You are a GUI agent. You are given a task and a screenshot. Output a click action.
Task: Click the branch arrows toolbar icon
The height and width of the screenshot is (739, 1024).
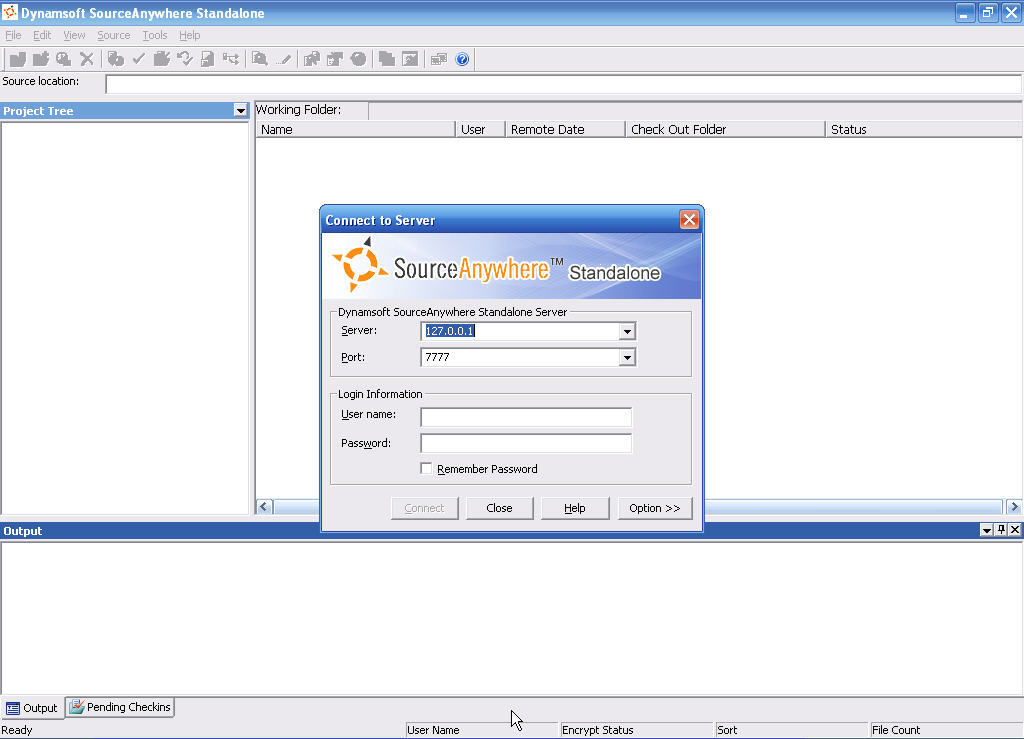pyautogui.click(x=231, y=59)
